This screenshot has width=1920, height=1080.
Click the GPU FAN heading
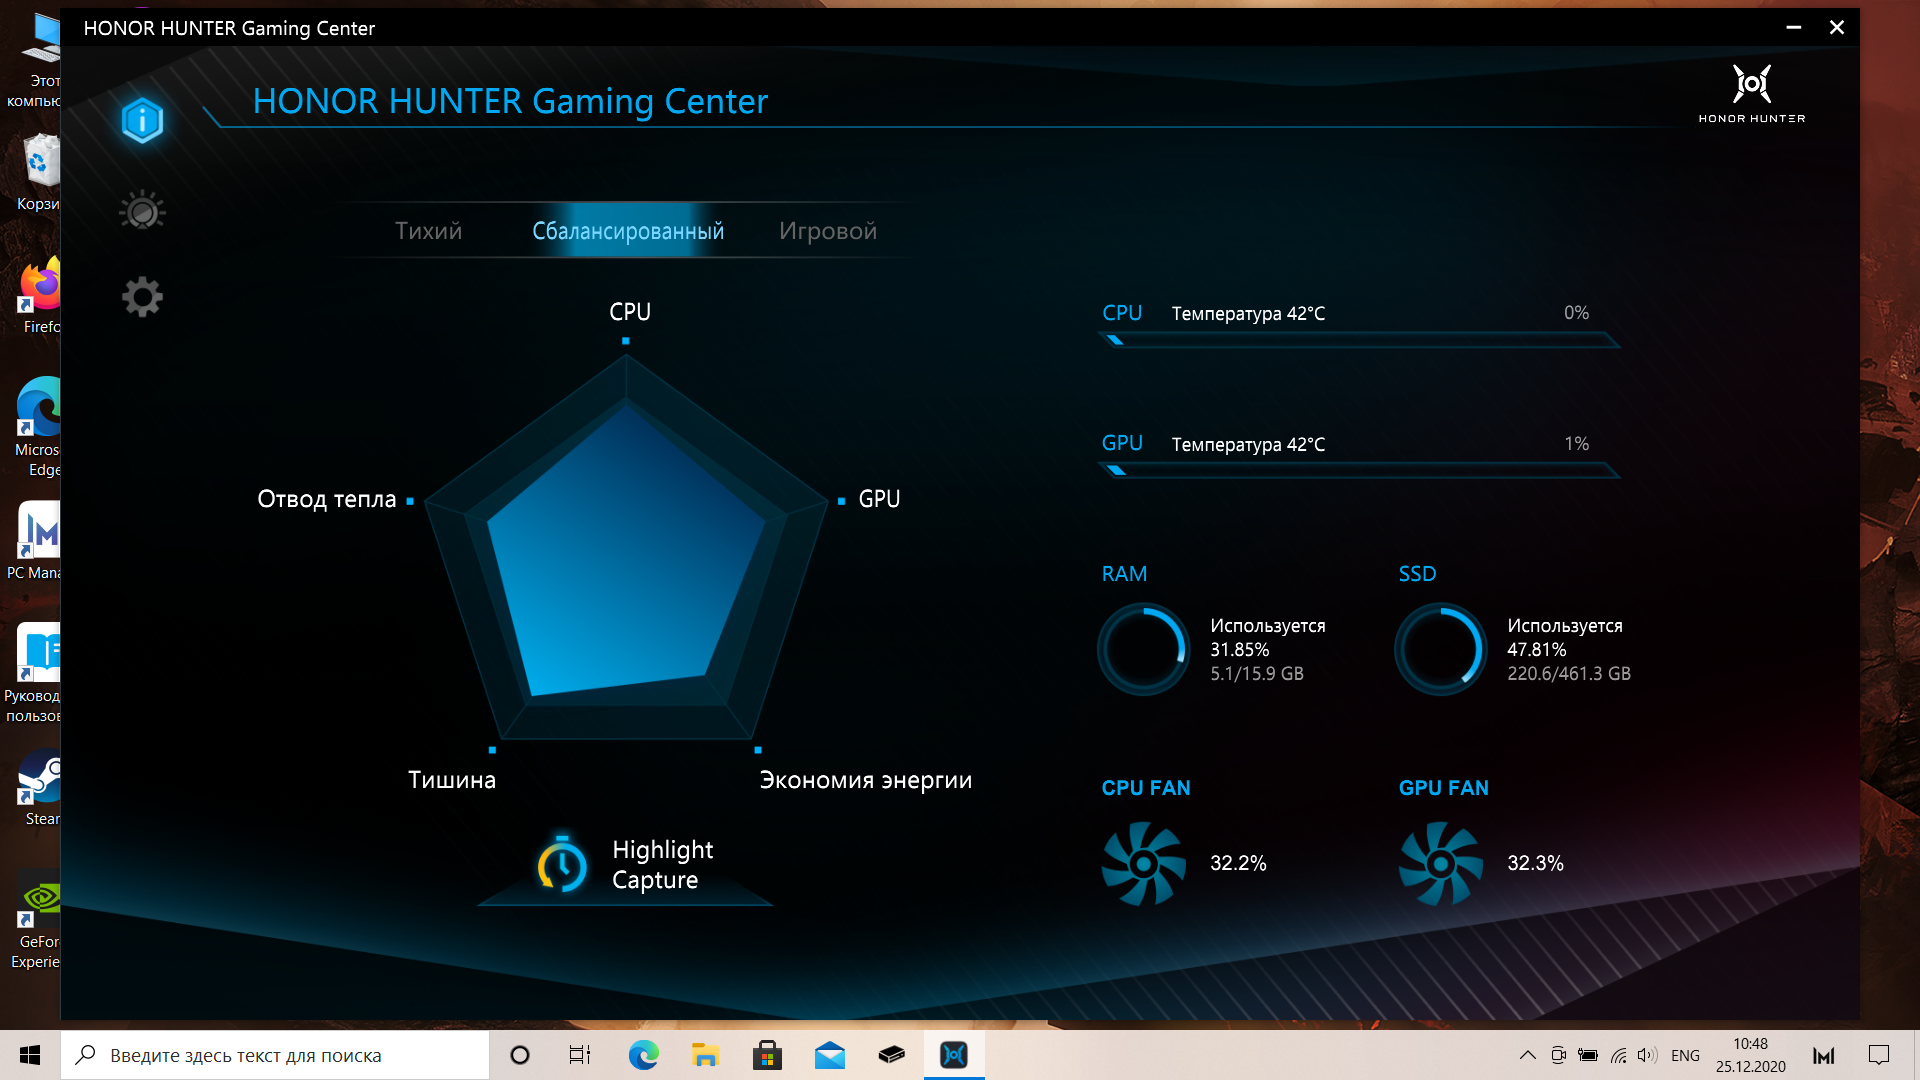pos(1443,788)
